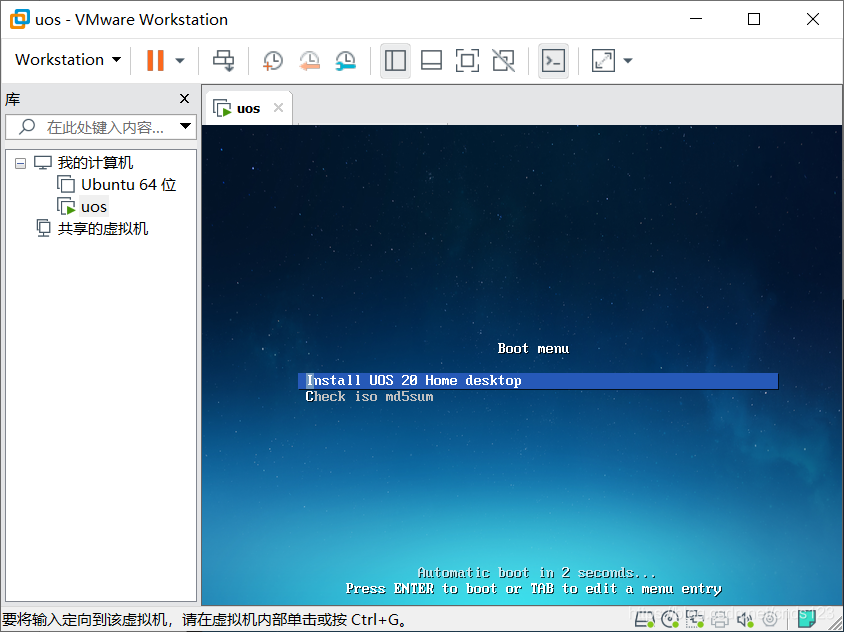Open power options dropdown next to pause
This screenshot has height=632, width=844.
click(x=180, y=60)
